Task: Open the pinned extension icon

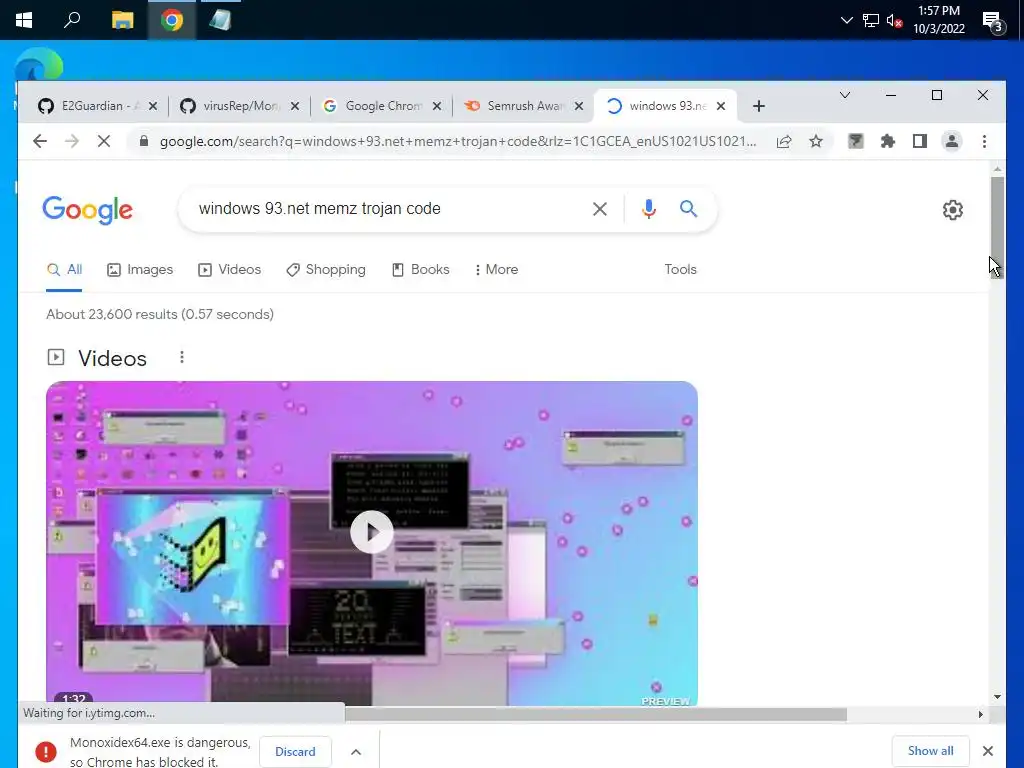Action: click(x=856, y=141)
